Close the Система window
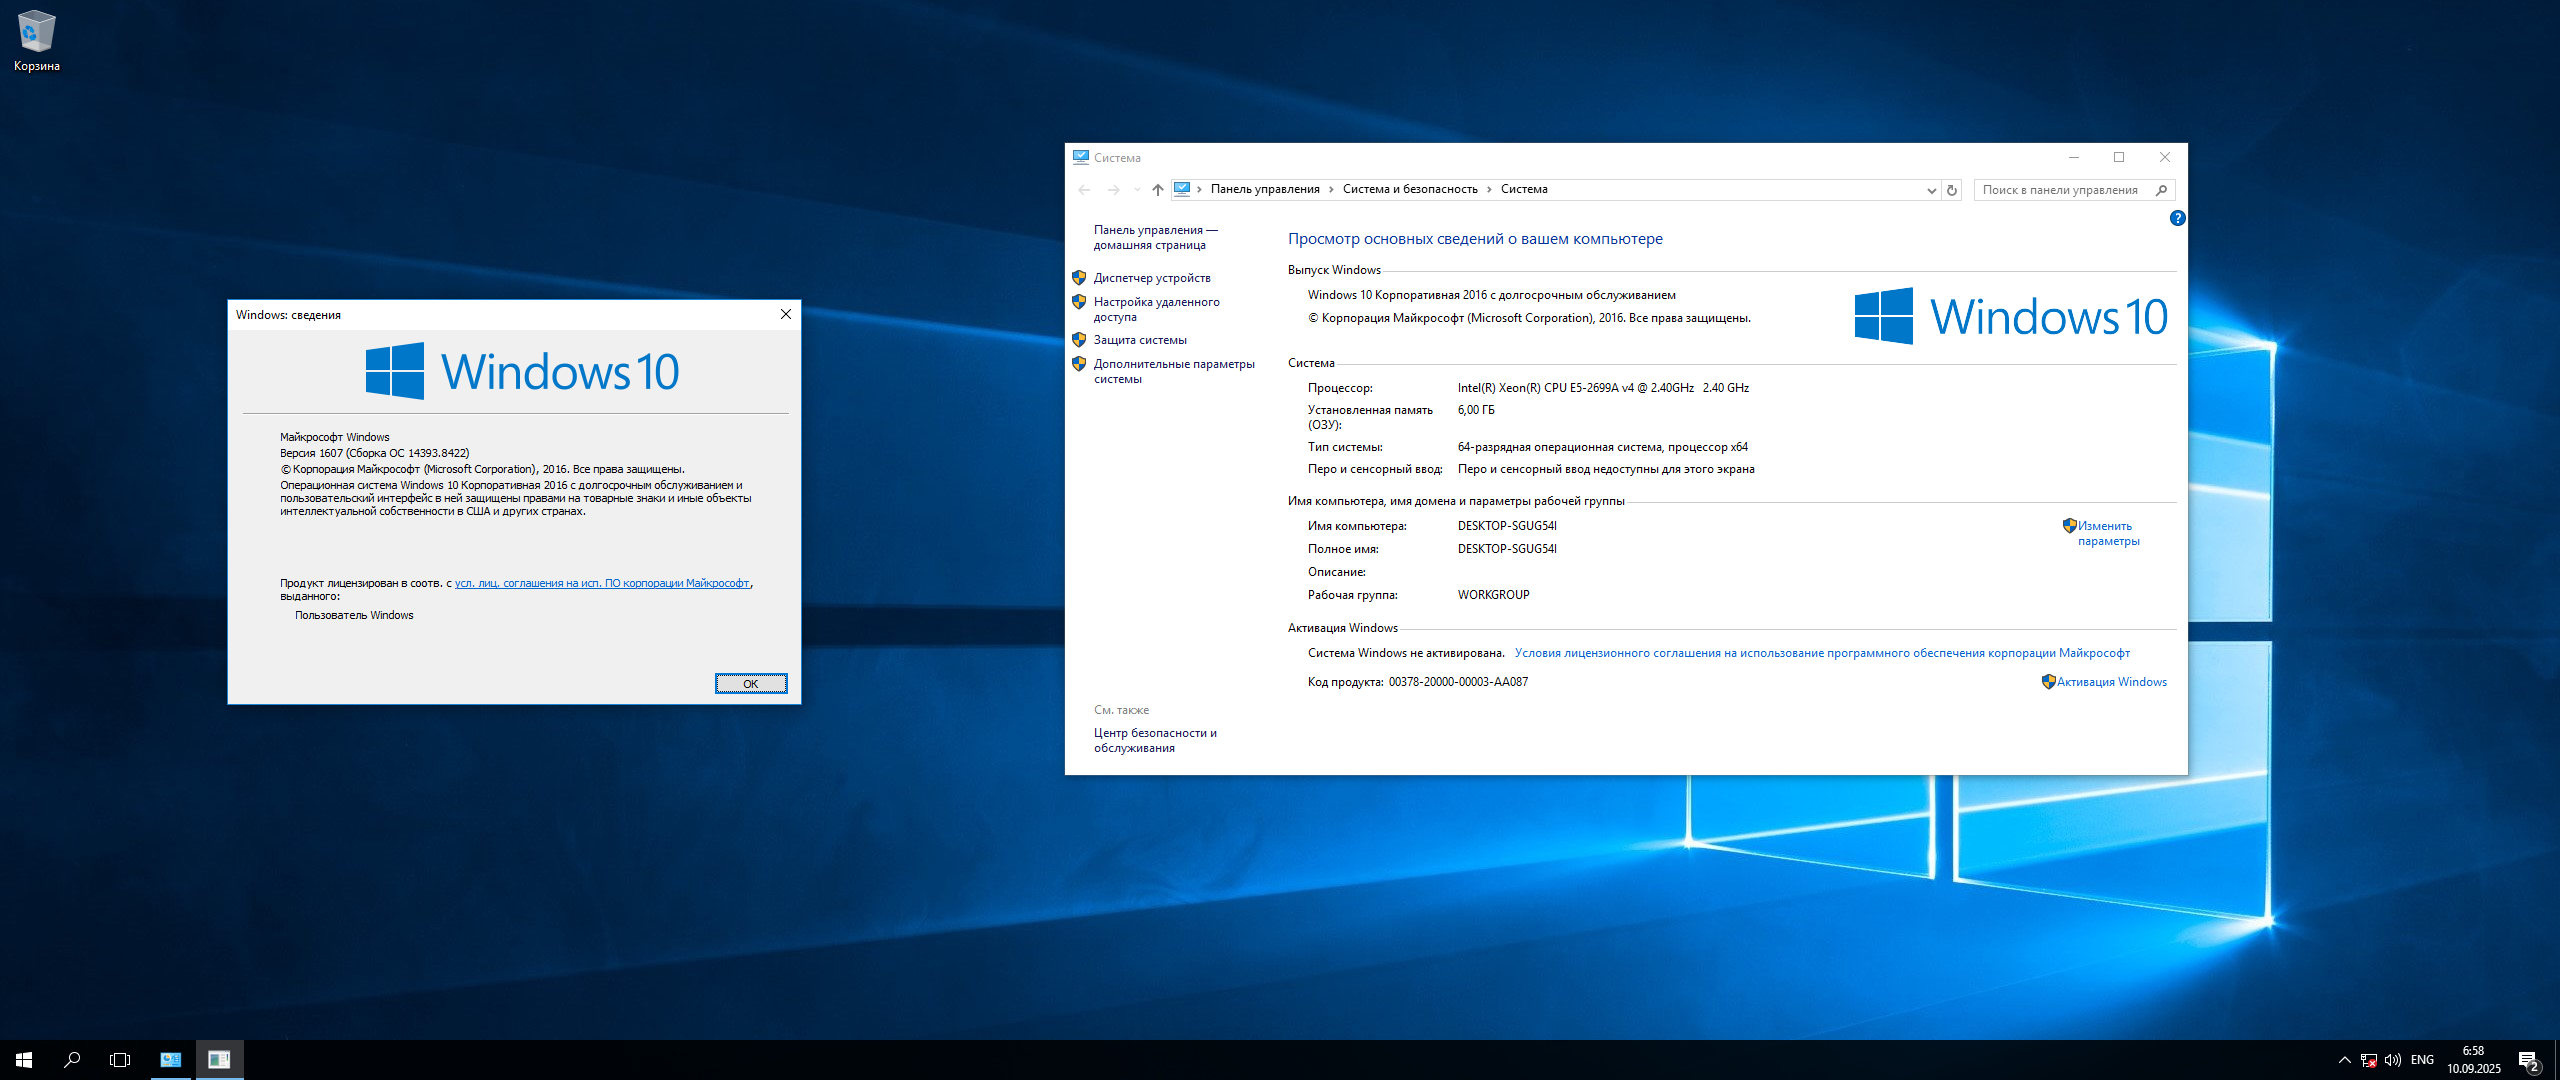2560x1080 pixels. coord(2165,157)
